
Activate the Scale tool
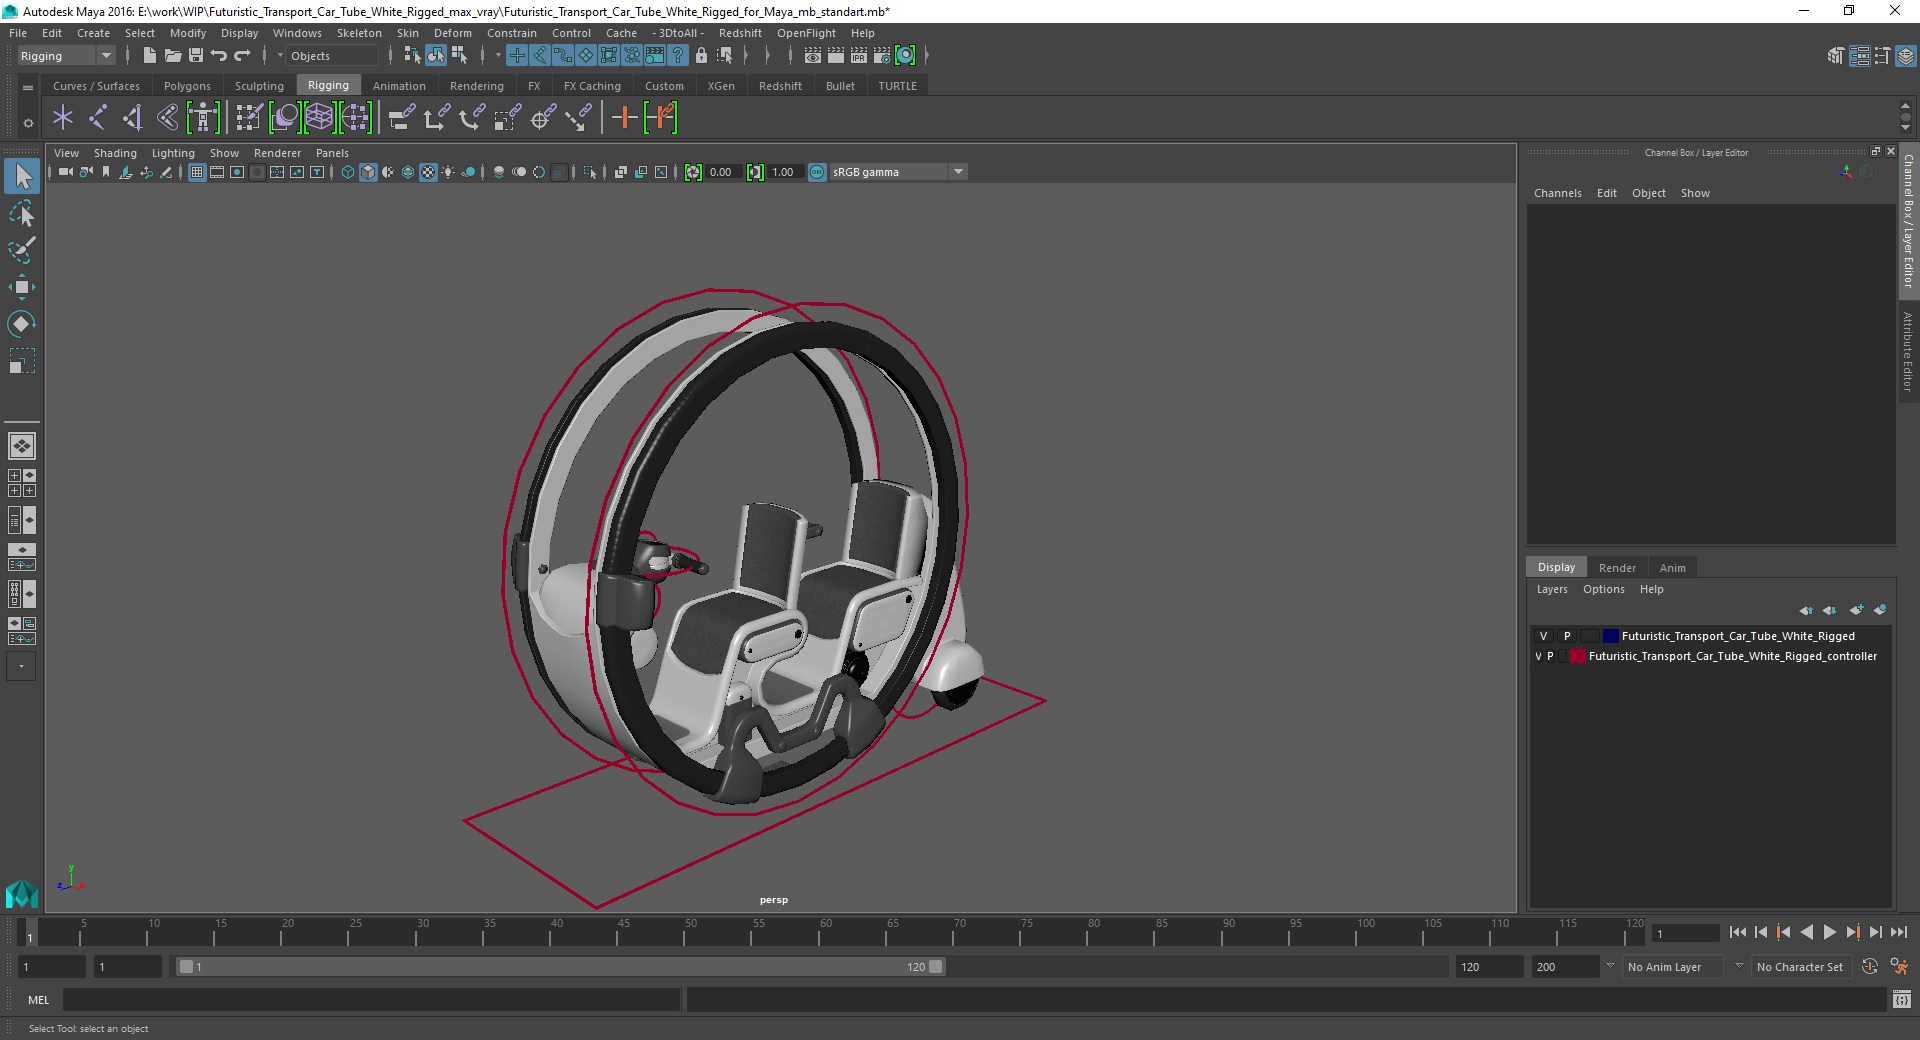[22, 360]
